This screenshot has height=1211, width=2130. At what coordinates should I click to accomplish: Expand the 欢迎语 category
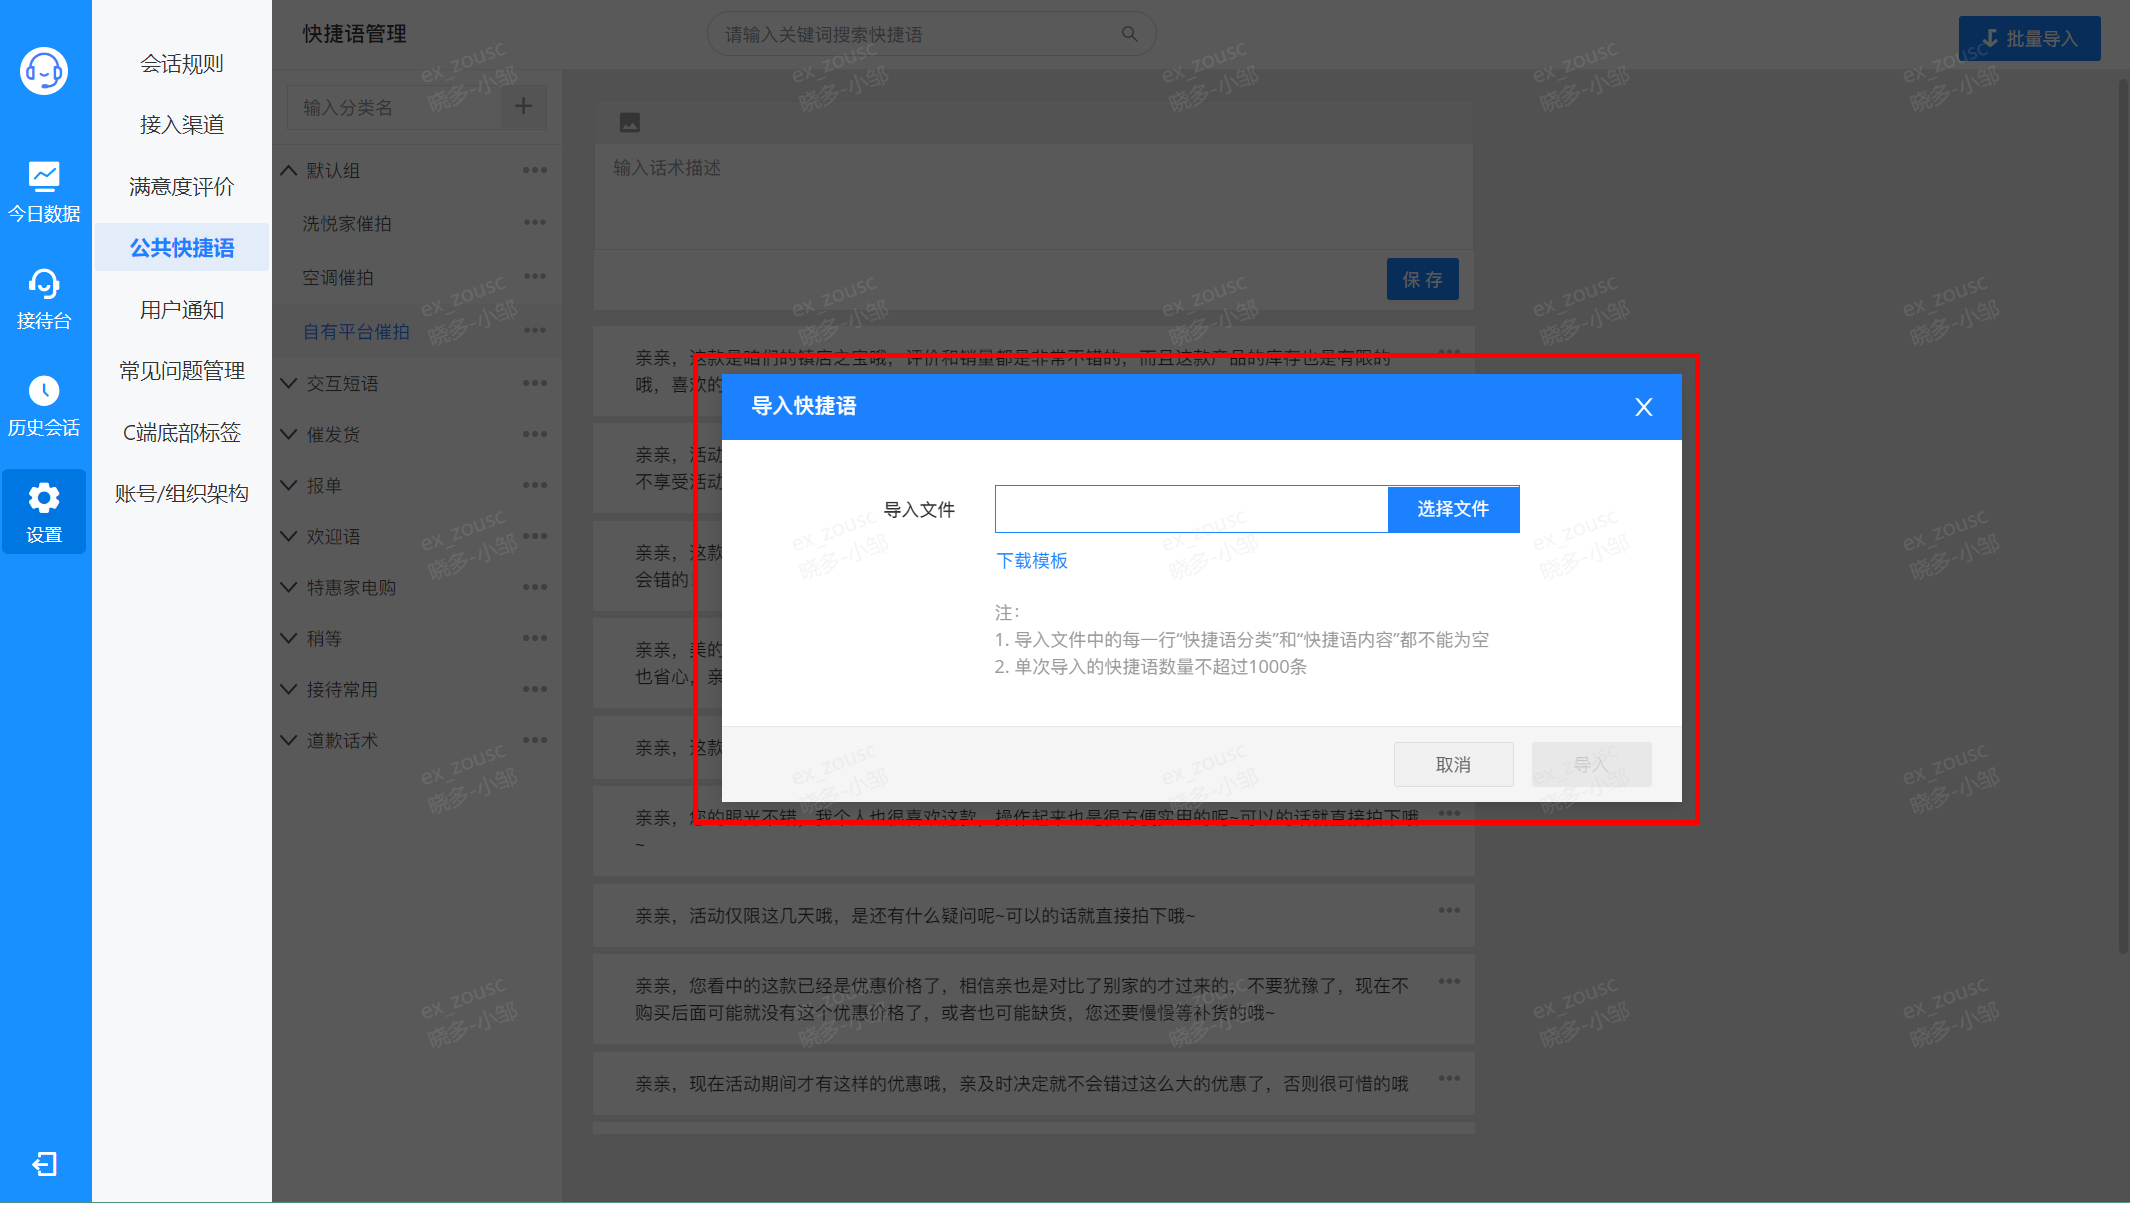289,536
